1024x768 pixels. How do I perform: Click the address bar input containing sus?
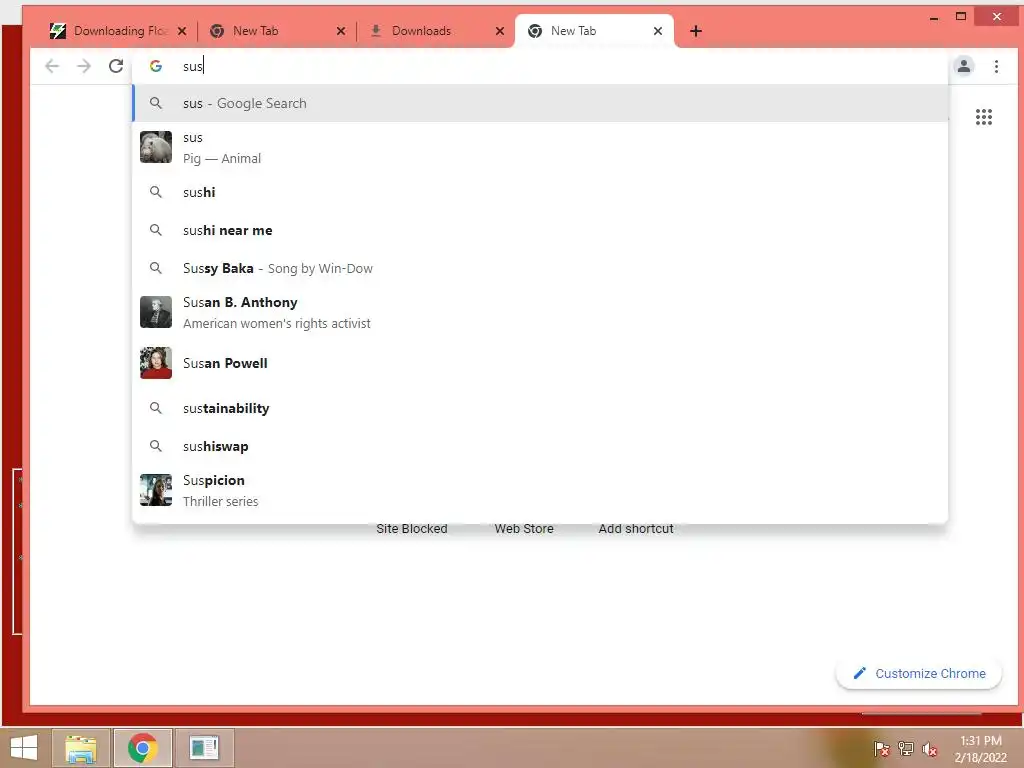(539, 66)
